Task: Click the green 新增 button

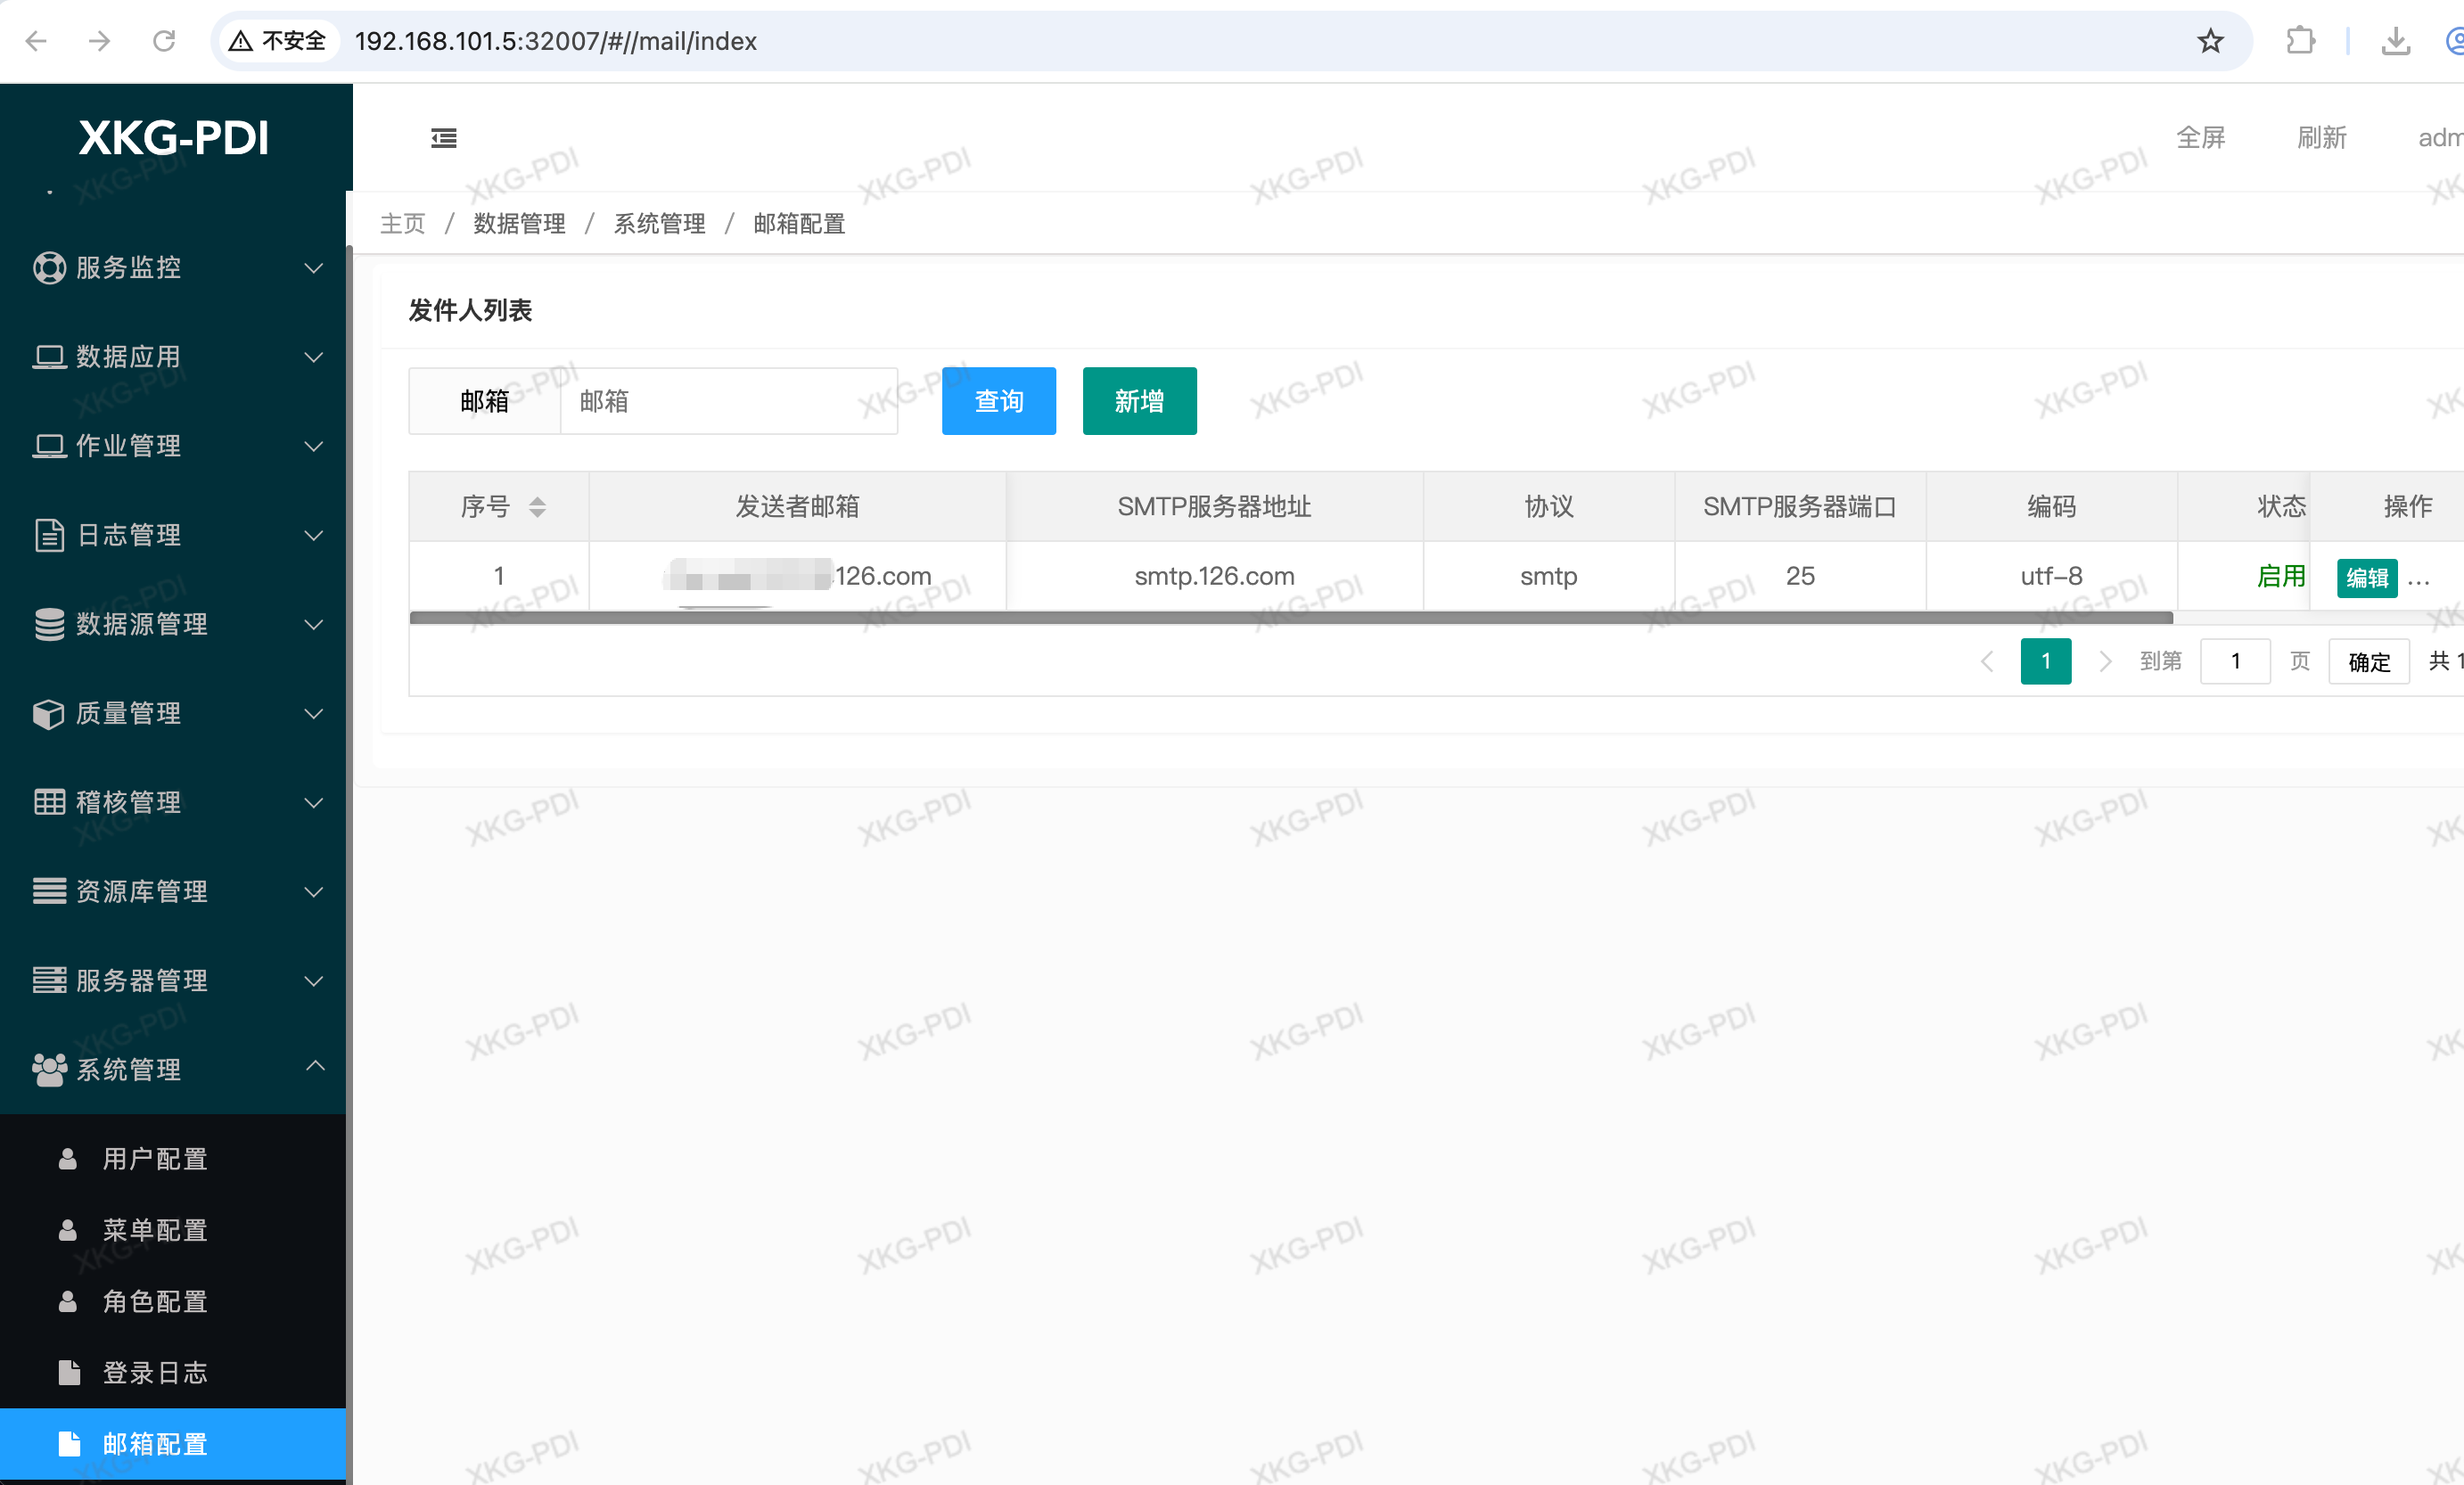Action: [1139, 401]
